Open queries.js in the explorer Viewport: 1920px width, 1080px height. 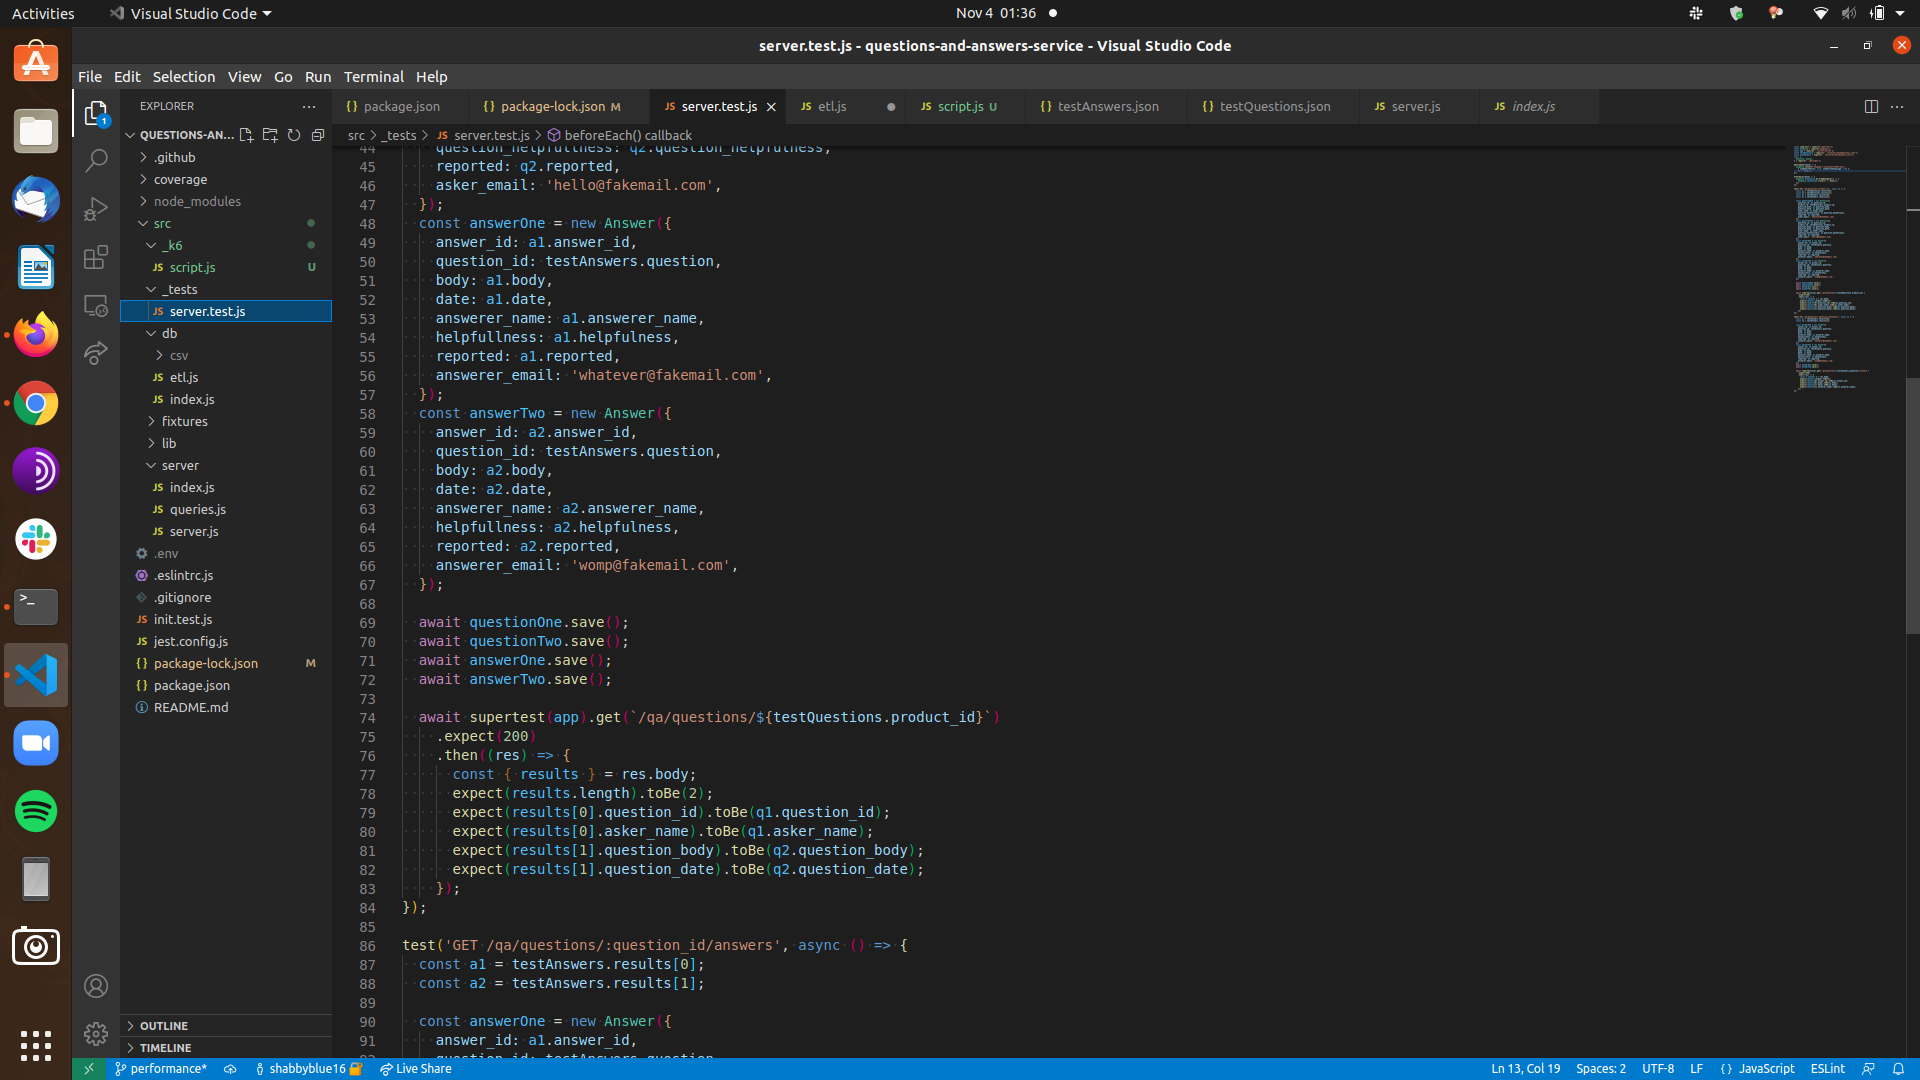coord(226,509)
